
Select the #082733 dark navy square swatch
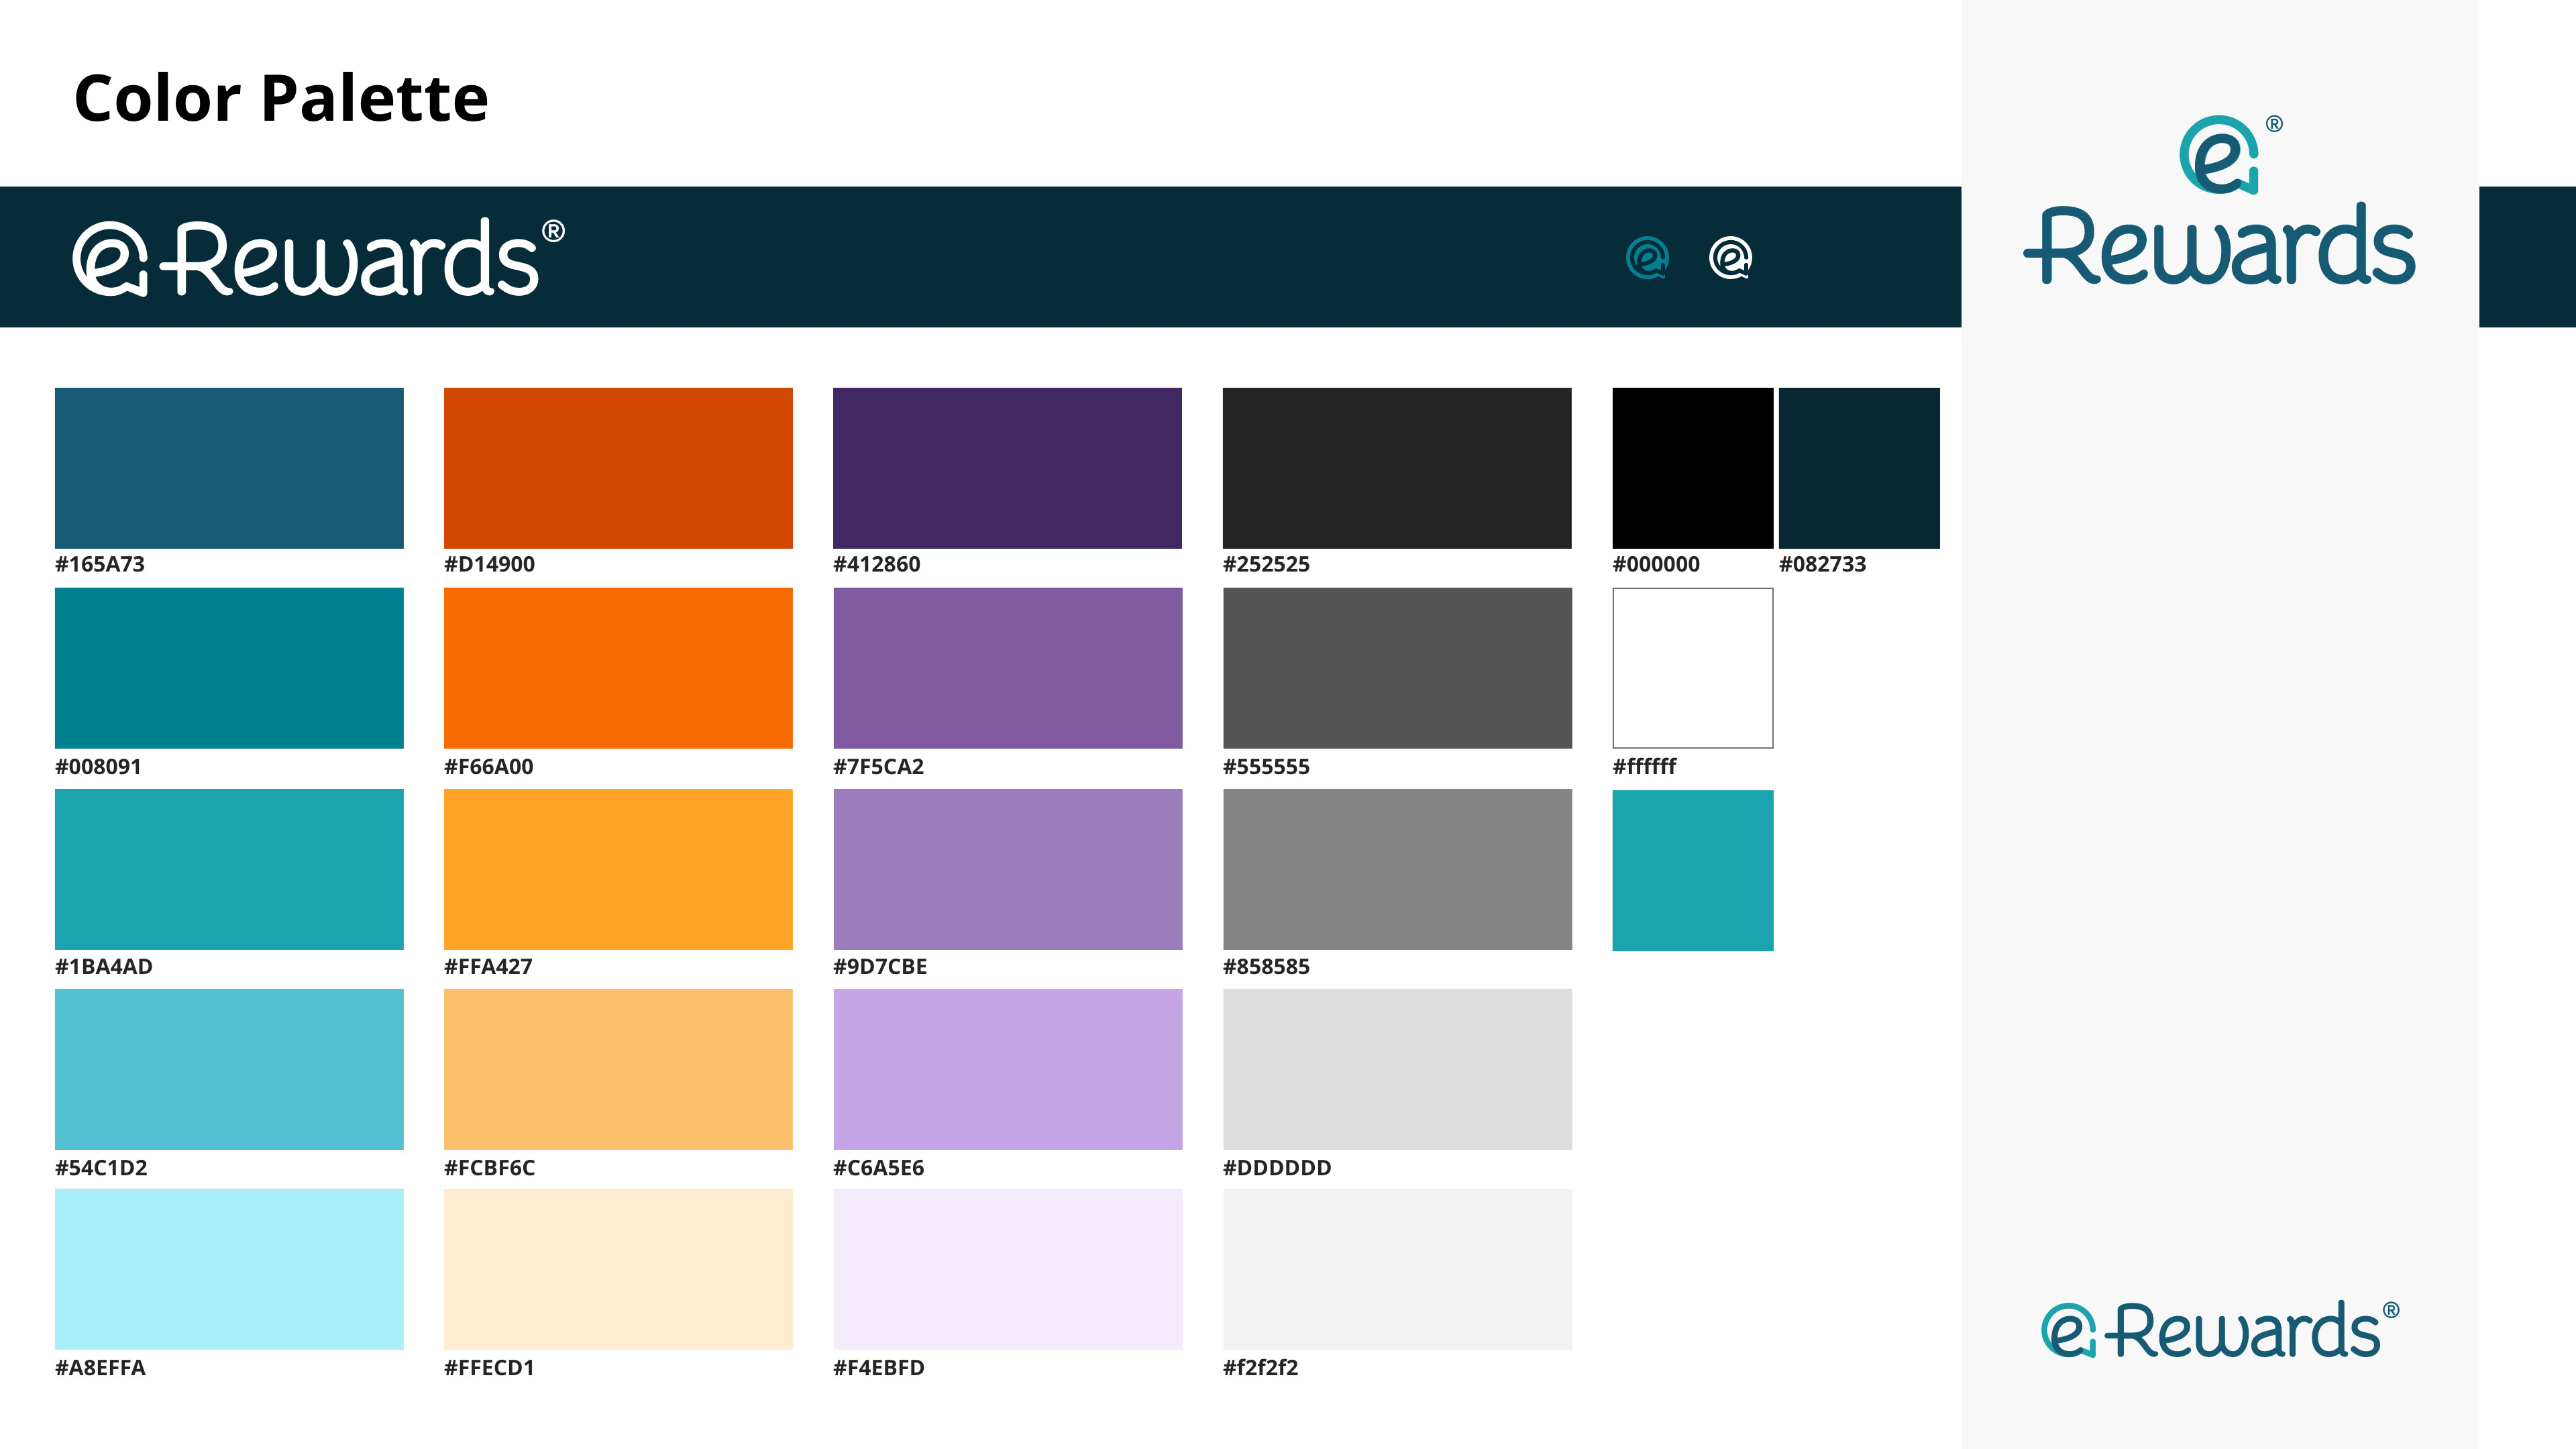(x=1859, y=467)
